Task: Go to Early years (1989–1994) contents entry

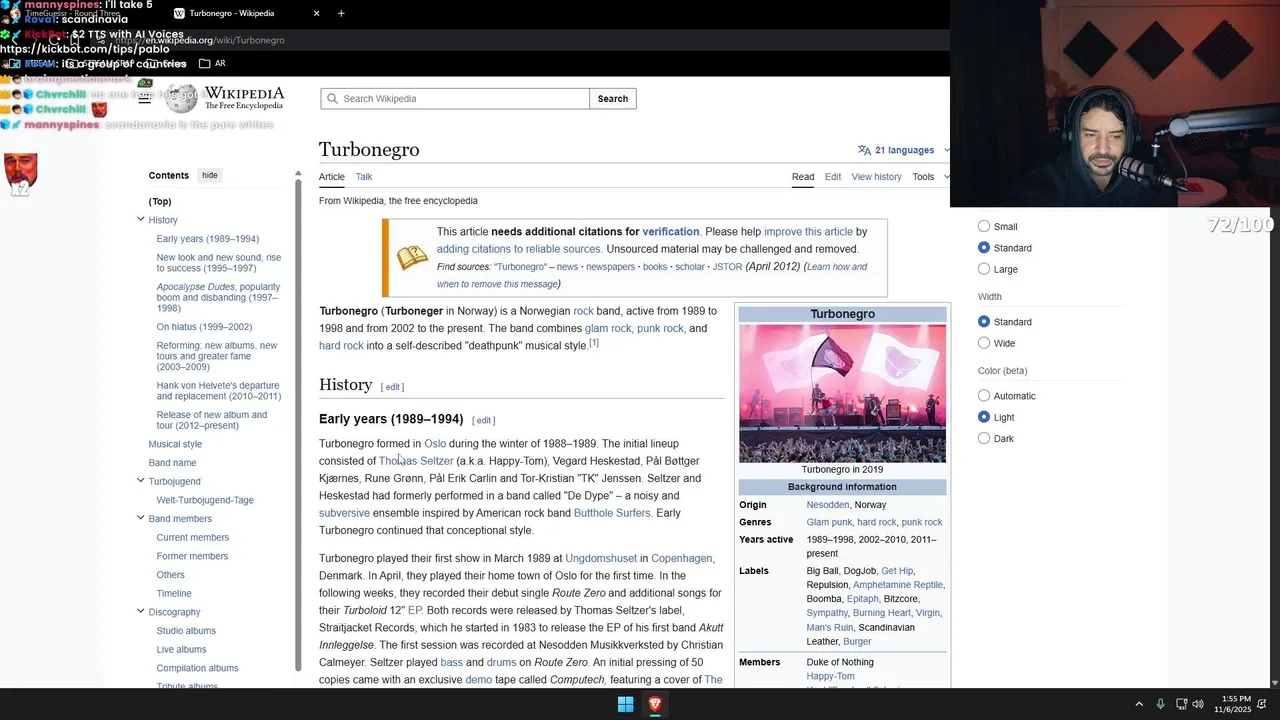Action: pos(208,239)
